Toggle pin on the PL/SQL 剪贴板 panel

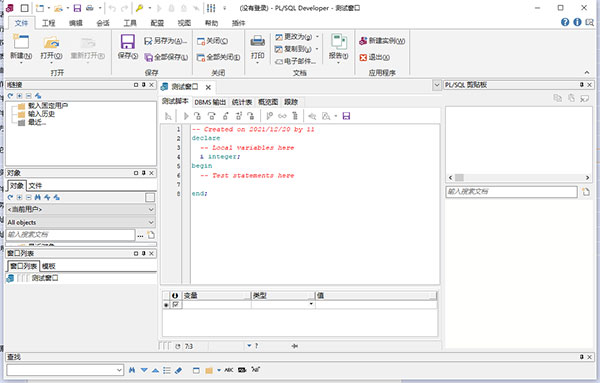click(x=582, y=85)
